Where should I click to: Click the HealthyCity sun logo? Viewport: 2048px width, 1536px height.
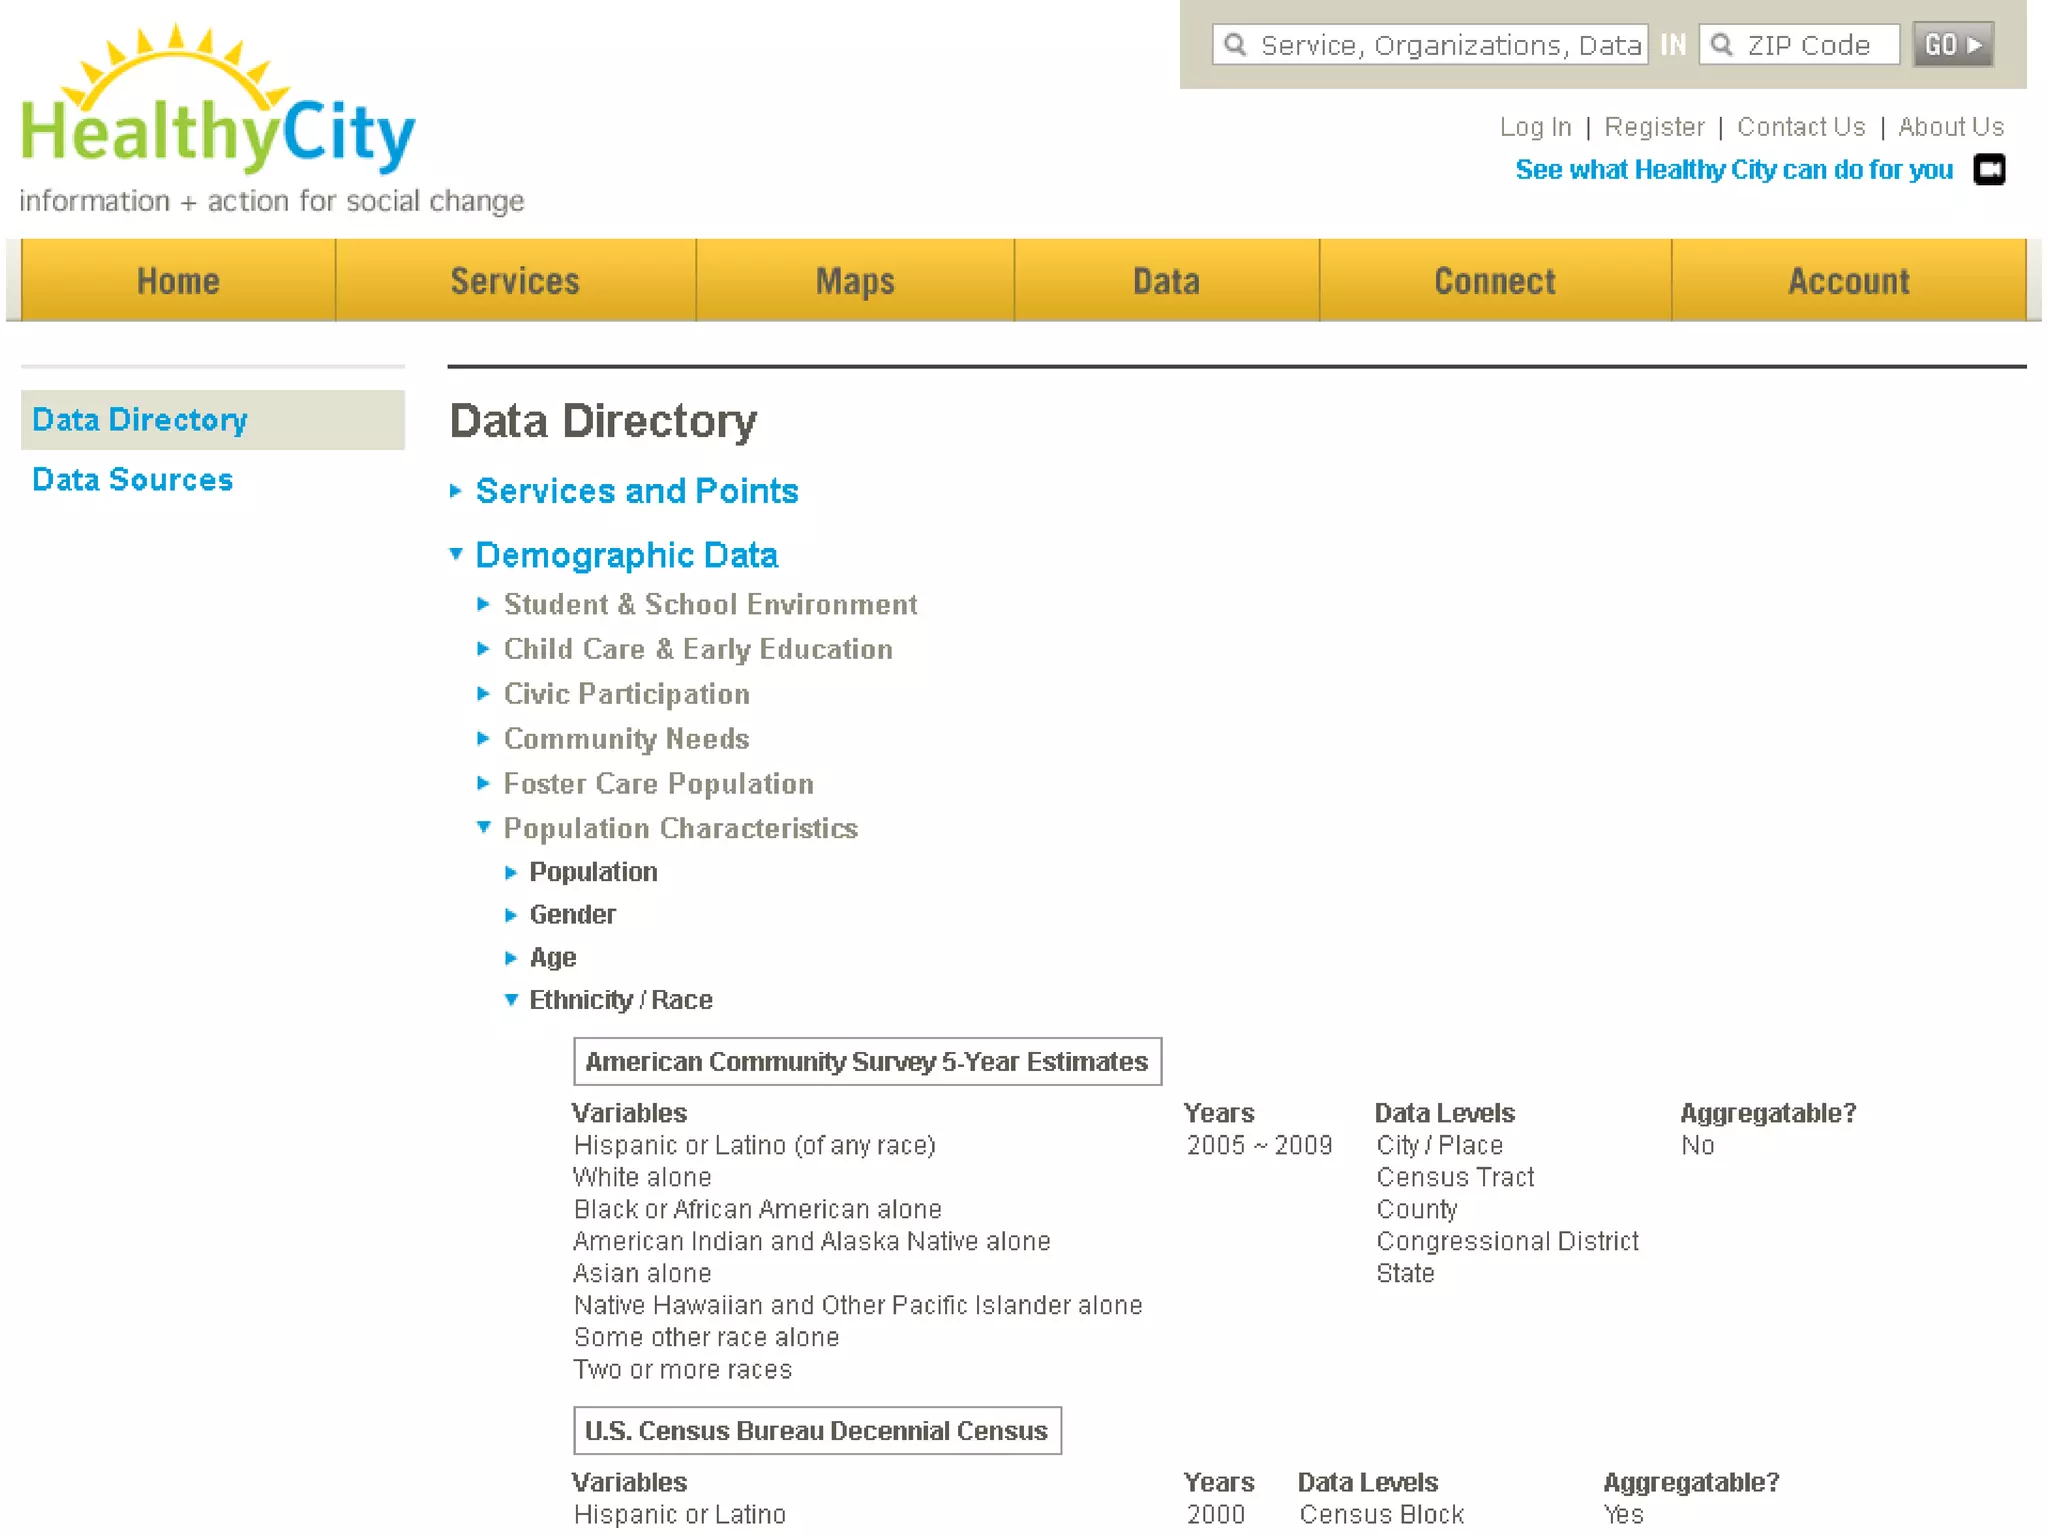click(216, 100)
